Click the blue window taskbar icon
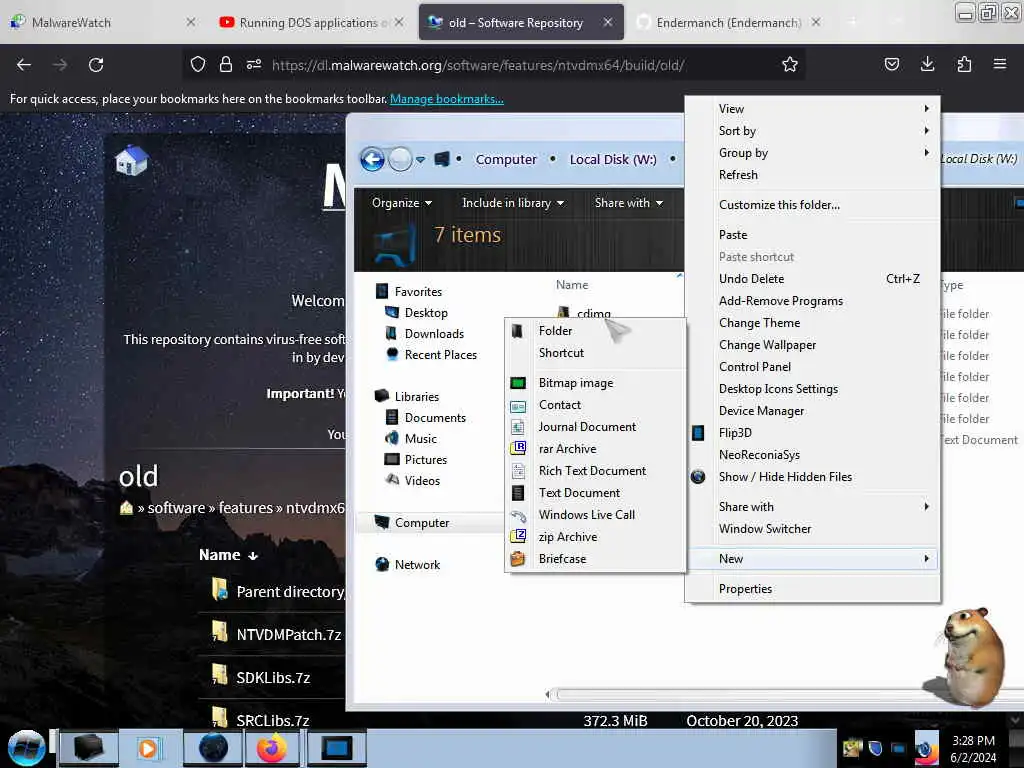The width and height of the screenshot is (1024, 768). point(337,748)
